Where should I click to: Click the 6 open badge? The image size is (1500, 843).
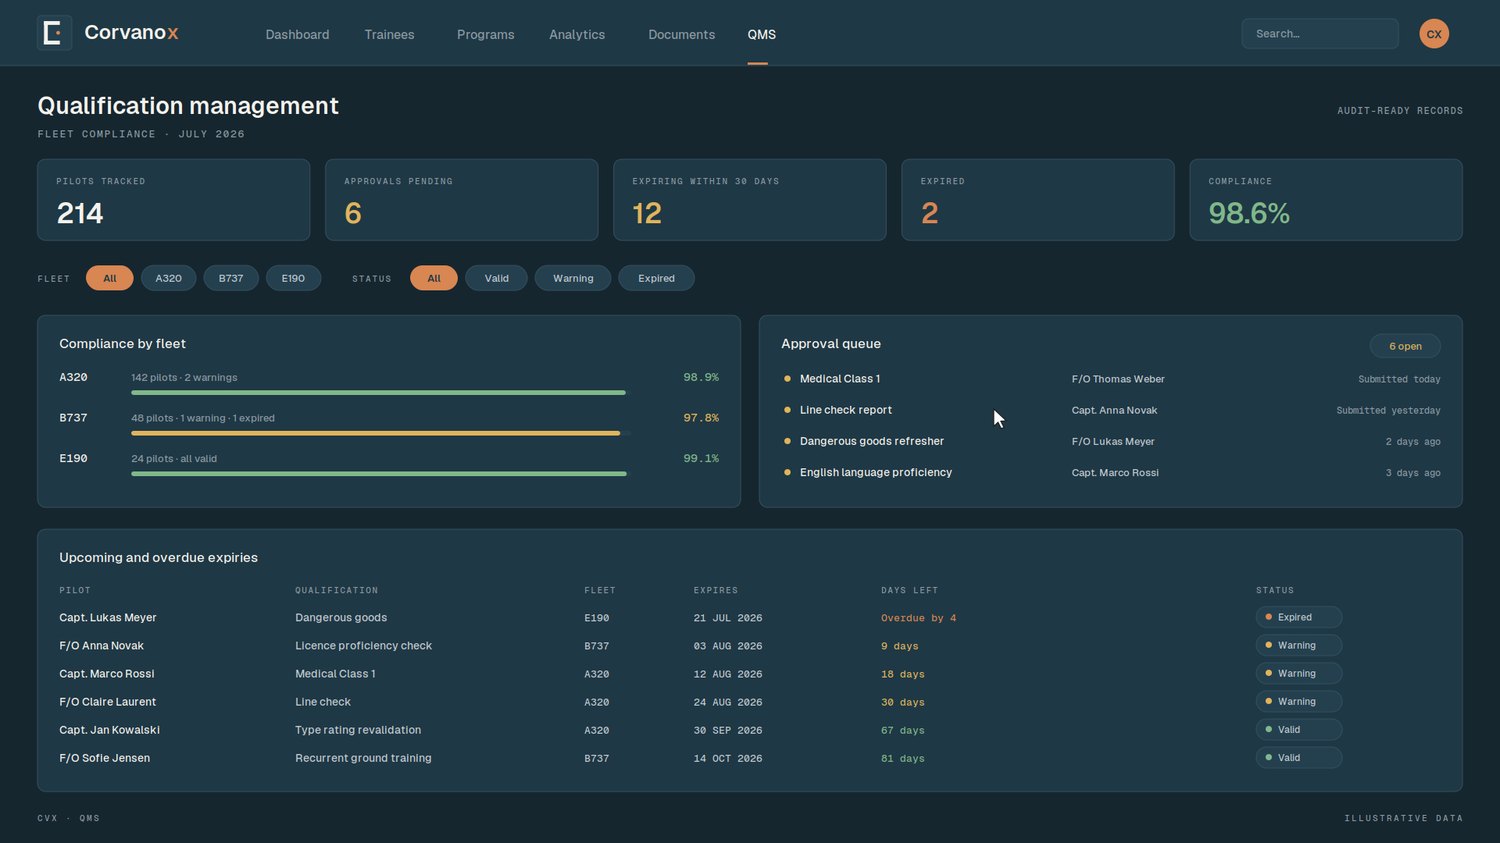coord(1405,346)
